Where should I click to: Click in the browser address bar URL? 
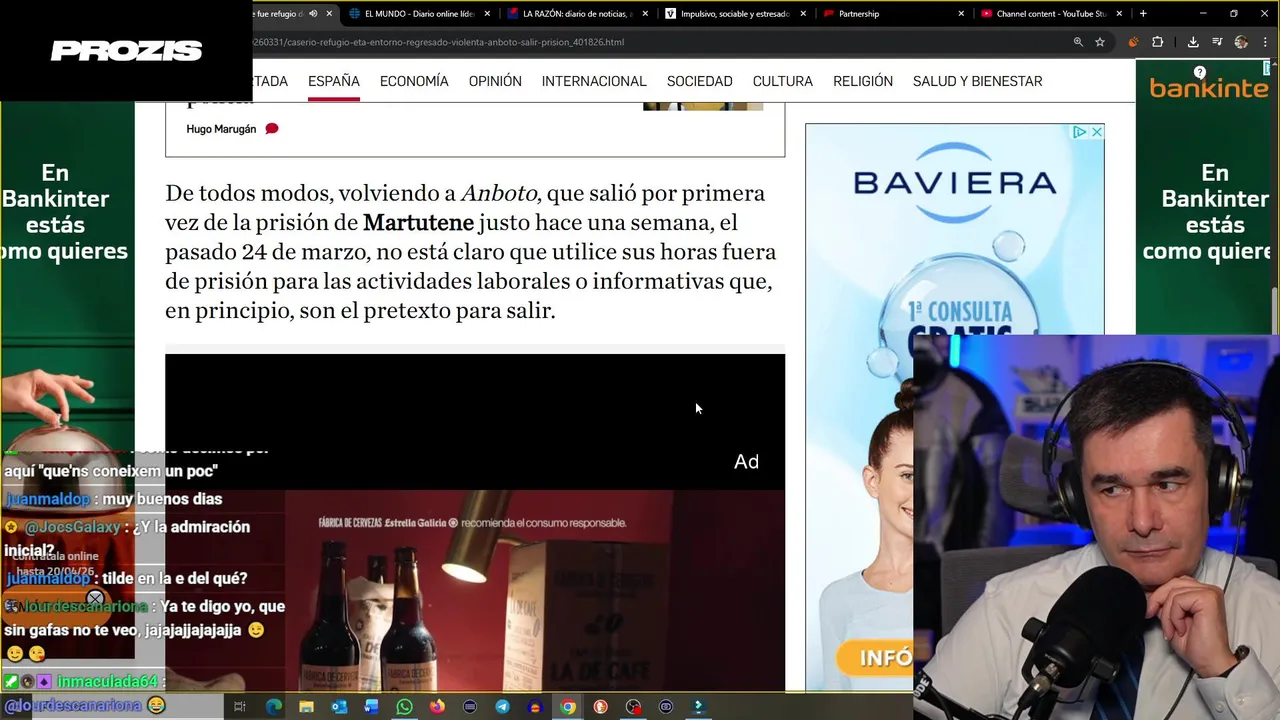point(440,42)
